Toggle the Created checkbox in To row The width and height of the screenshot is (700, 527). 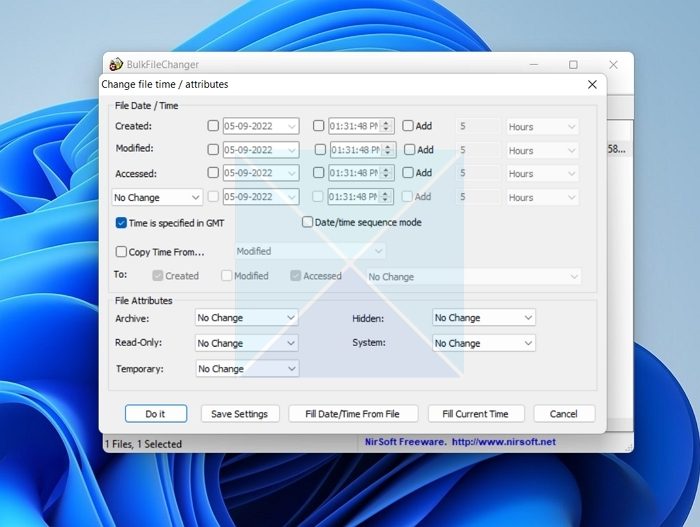coord(157,276)
